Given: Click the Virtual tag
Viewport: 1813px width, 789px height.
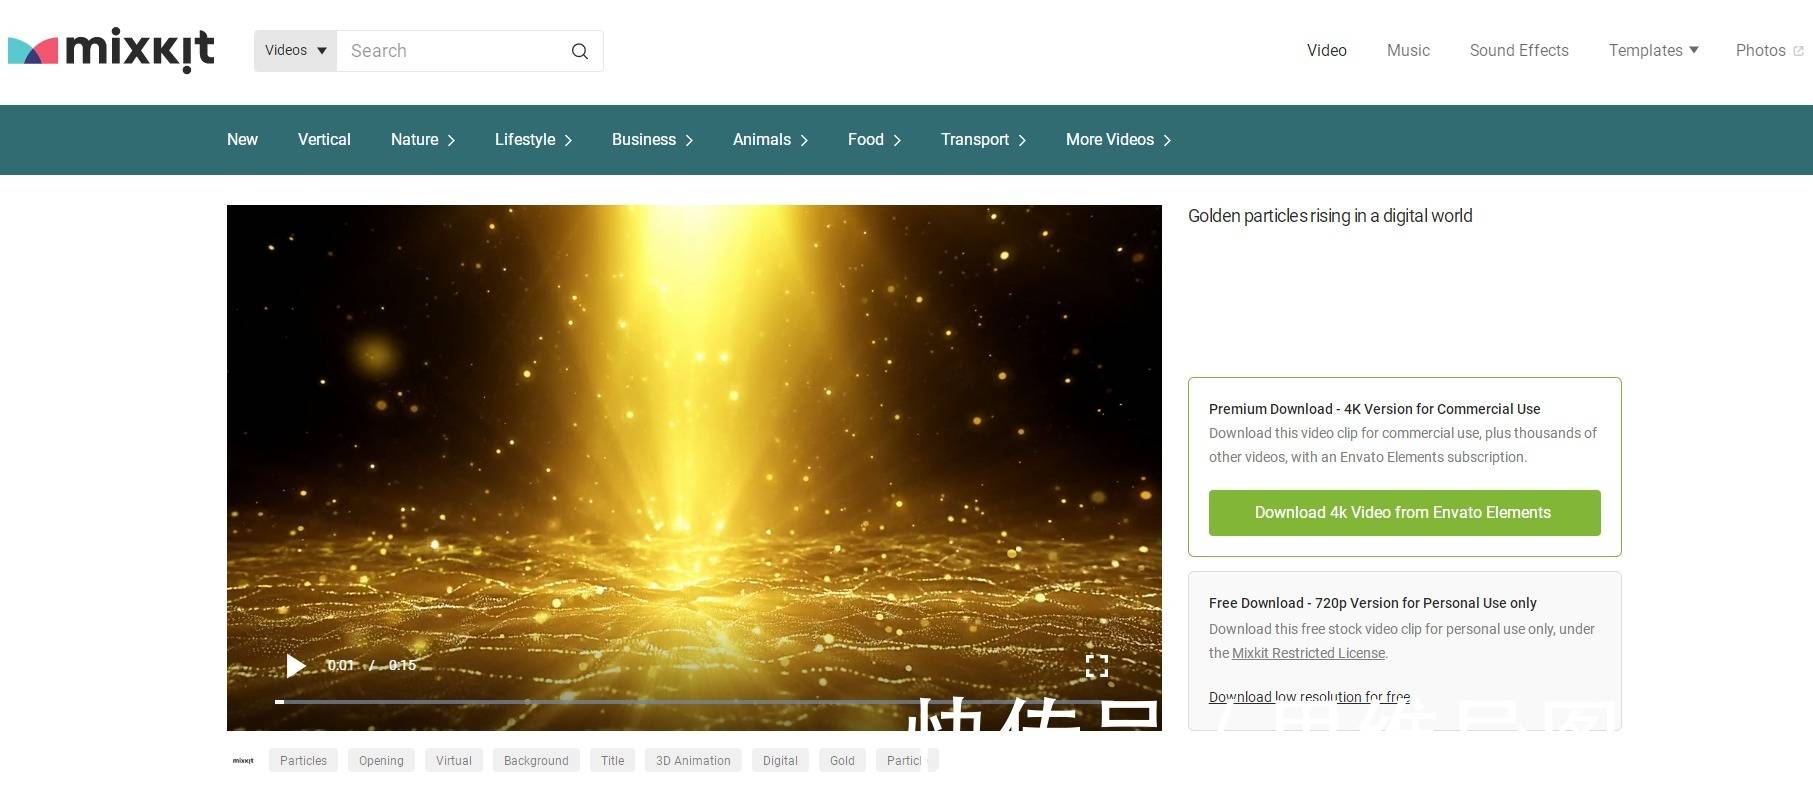Looking at the screenshot, I should pos(454,761).
